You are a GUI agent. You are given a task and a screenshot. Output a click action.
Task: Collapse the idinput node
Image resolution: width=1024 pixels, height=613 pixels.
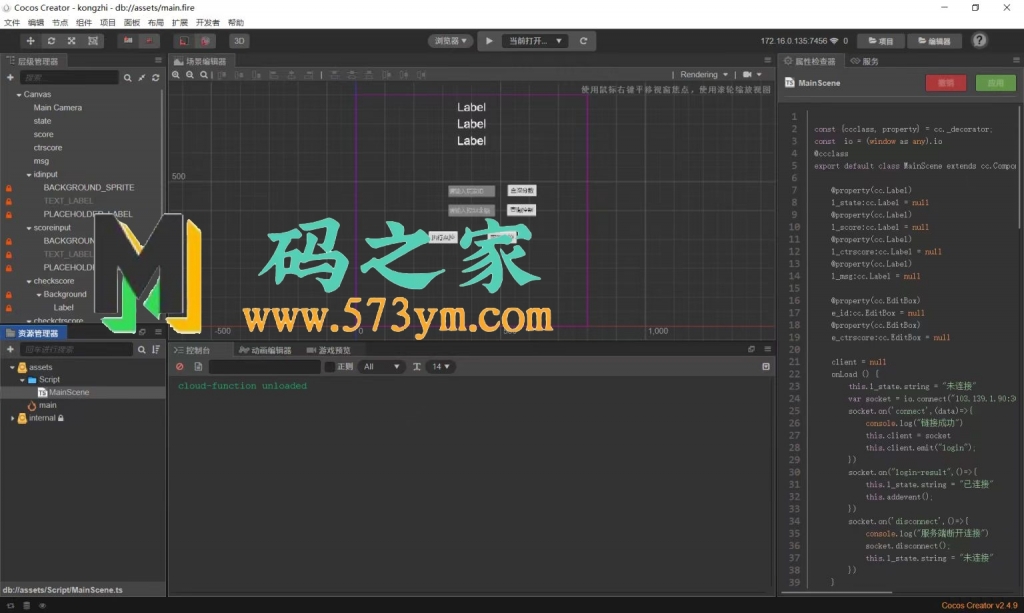coord(29,175)
